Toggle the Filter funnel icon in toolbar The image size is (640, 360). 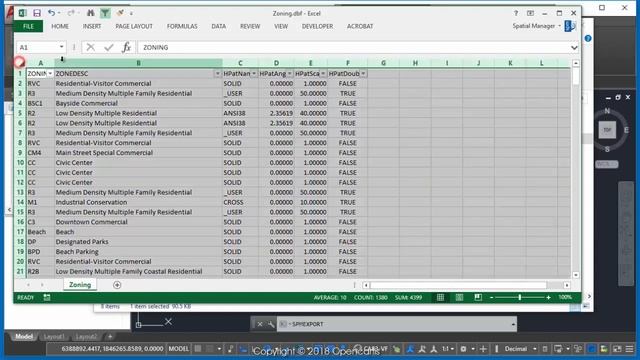(x=105, y=13)
